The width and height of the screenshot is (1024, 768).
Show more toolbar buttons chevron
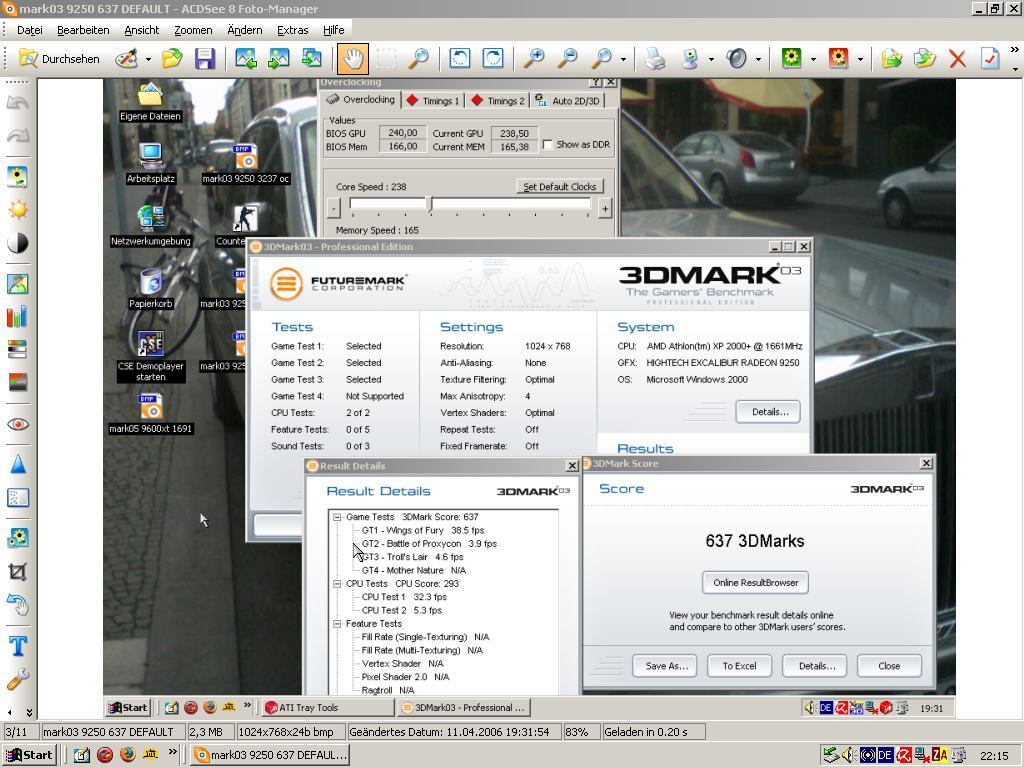point(1015,50)
